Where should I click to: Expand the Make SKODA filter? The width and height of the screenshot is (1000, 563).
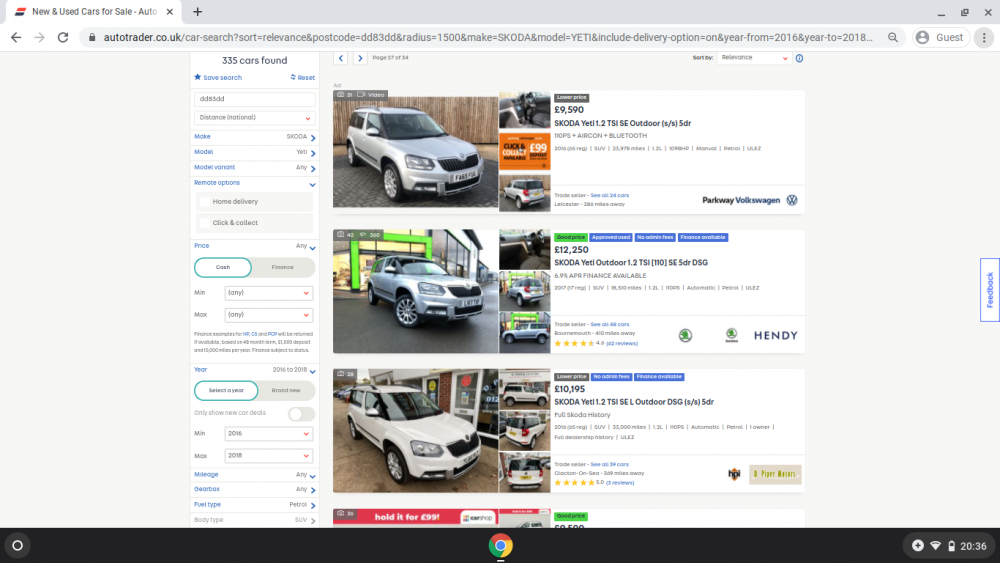pos(254,136)
